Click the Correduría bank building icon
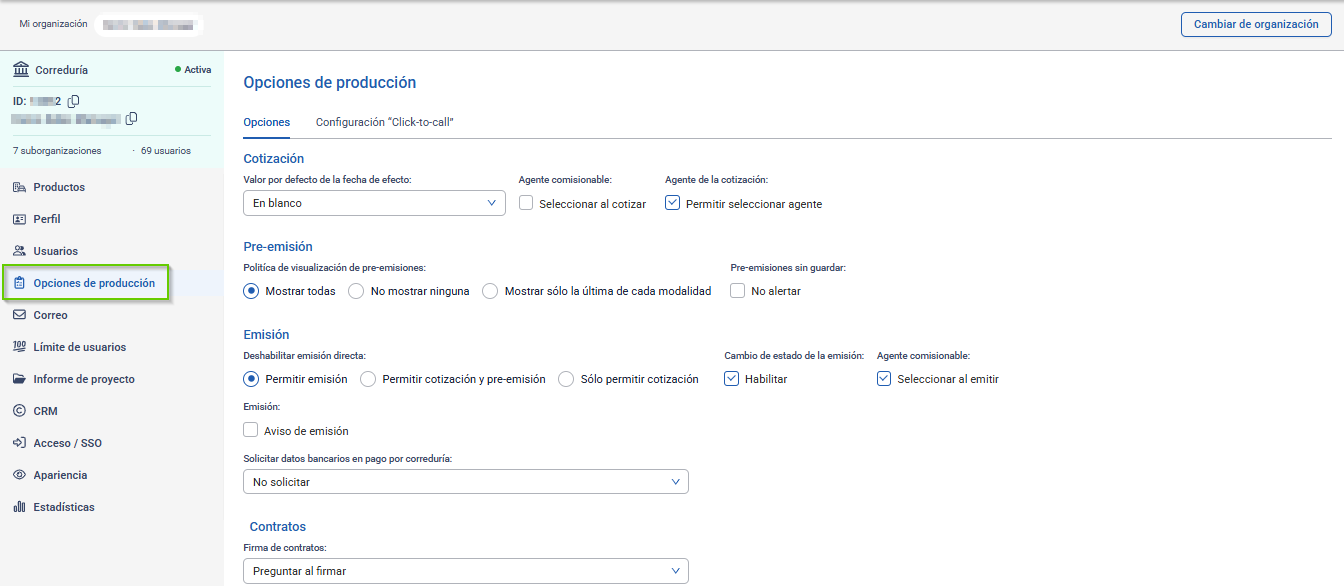This screenshot has height=586, width=1344. [20, 70]
